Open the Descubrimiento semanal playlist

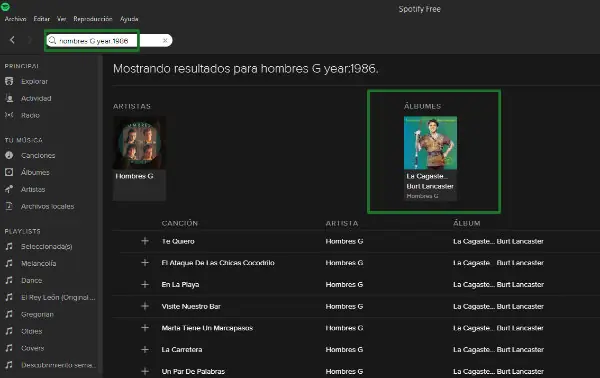point(58,365)
